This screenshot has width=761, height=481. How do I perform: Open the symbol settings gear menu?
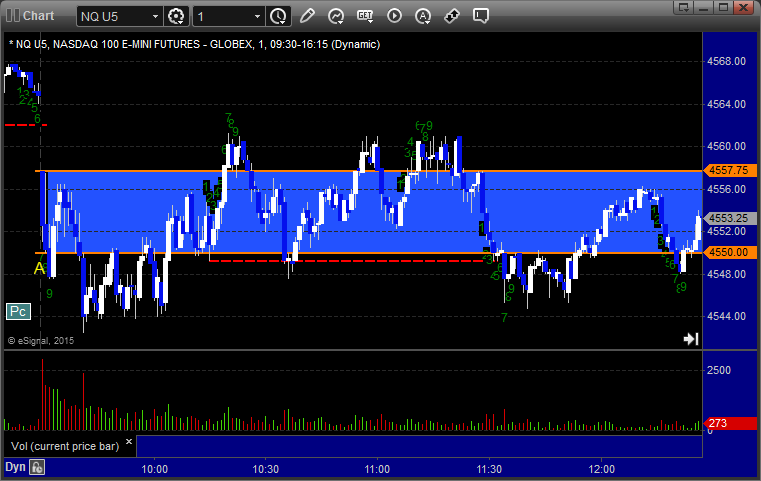pyautogui.click(x=176, y=17)
